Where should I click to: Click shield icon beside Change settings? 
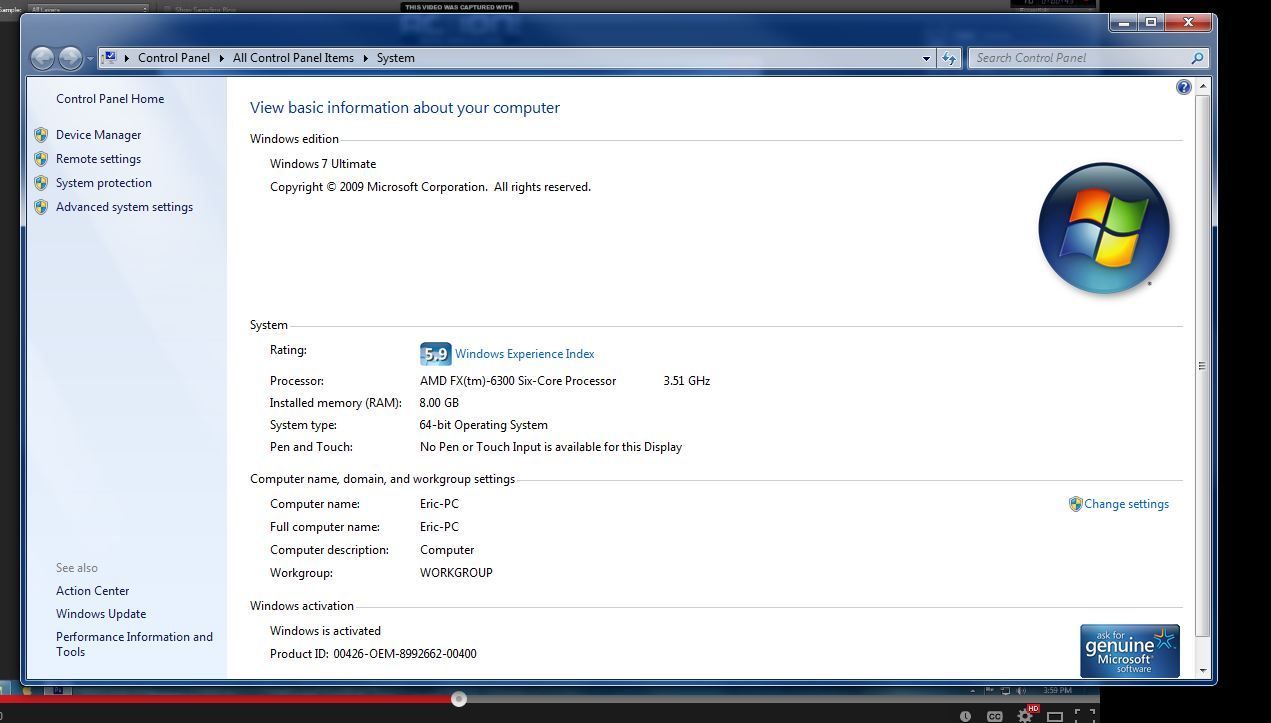pos(1075,504)
